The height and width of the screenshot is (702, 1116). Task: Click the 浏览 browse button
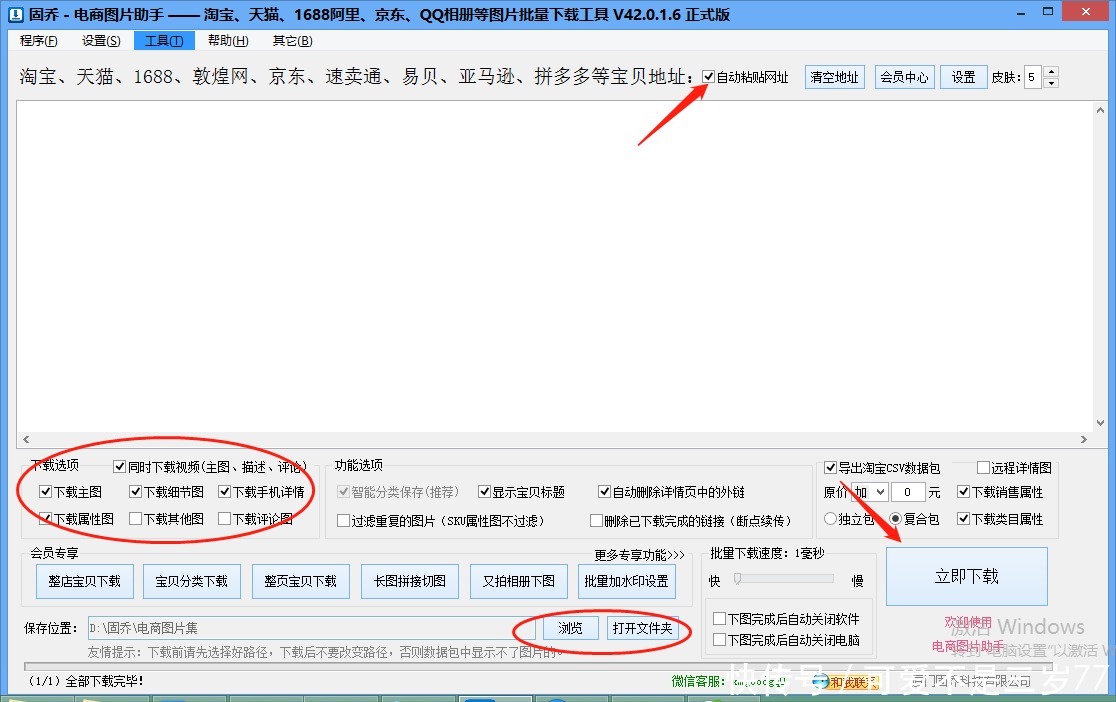pyautogui.click(x=570, y=628)
